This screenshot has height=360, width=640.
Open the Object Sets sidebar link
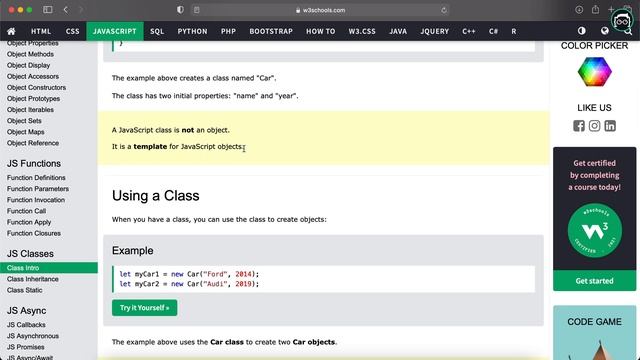[24, 121]
